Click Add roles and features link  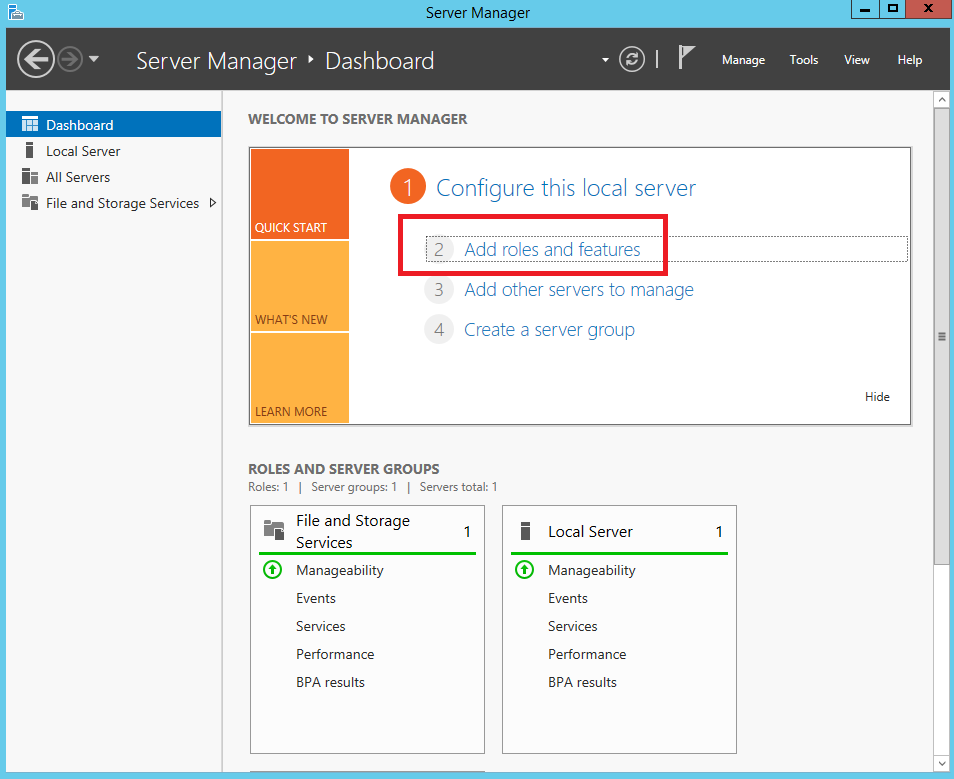point(552,250)
